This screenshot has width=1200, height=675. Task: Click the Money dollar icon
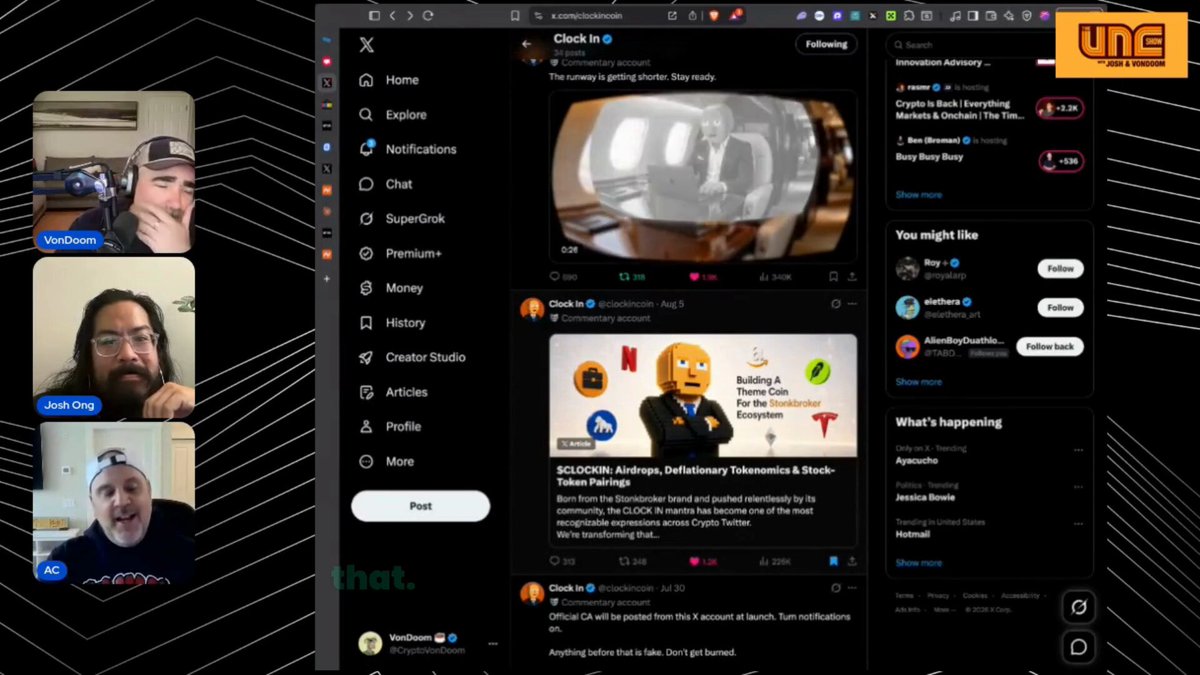coord(366,288)
